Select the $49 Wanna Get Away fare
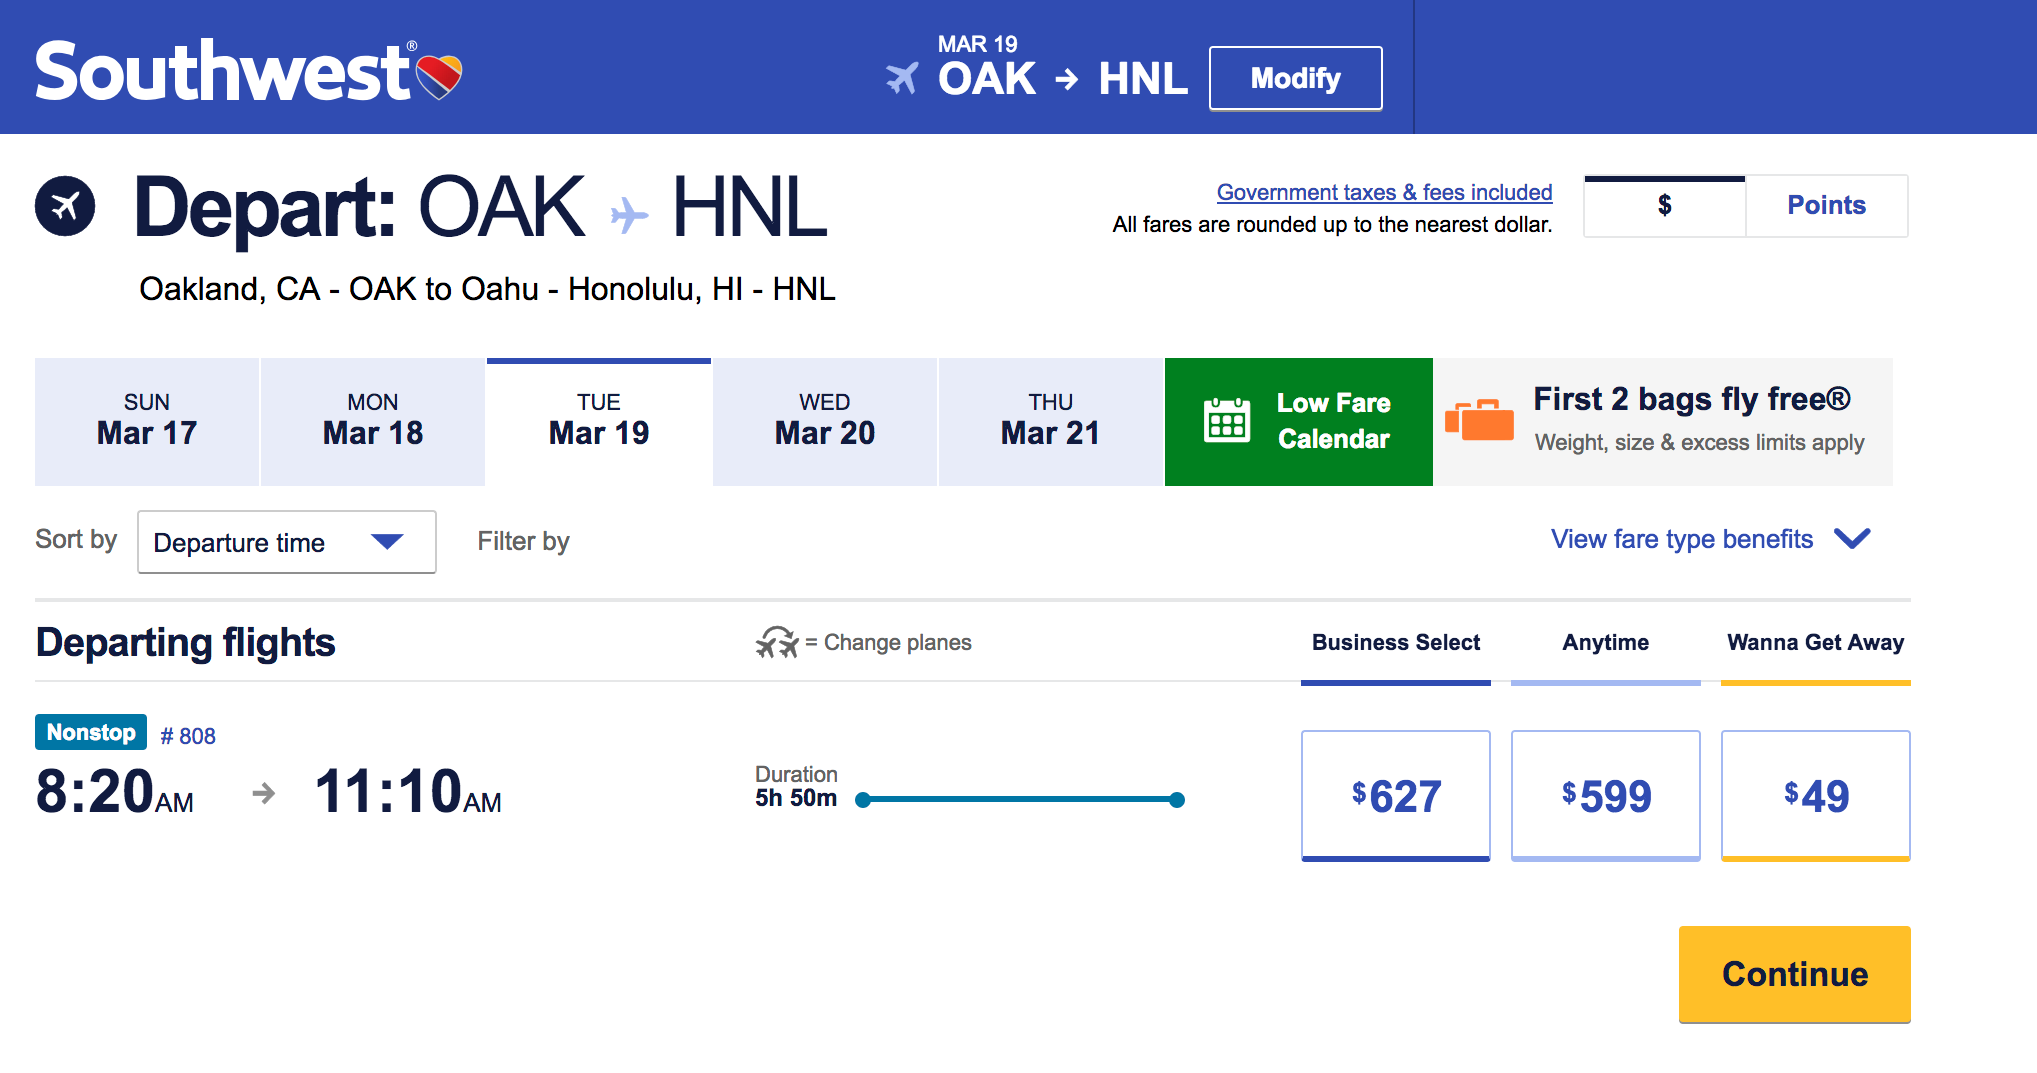This screenshot has height=1073, width=2037. tap(1816, 795)
